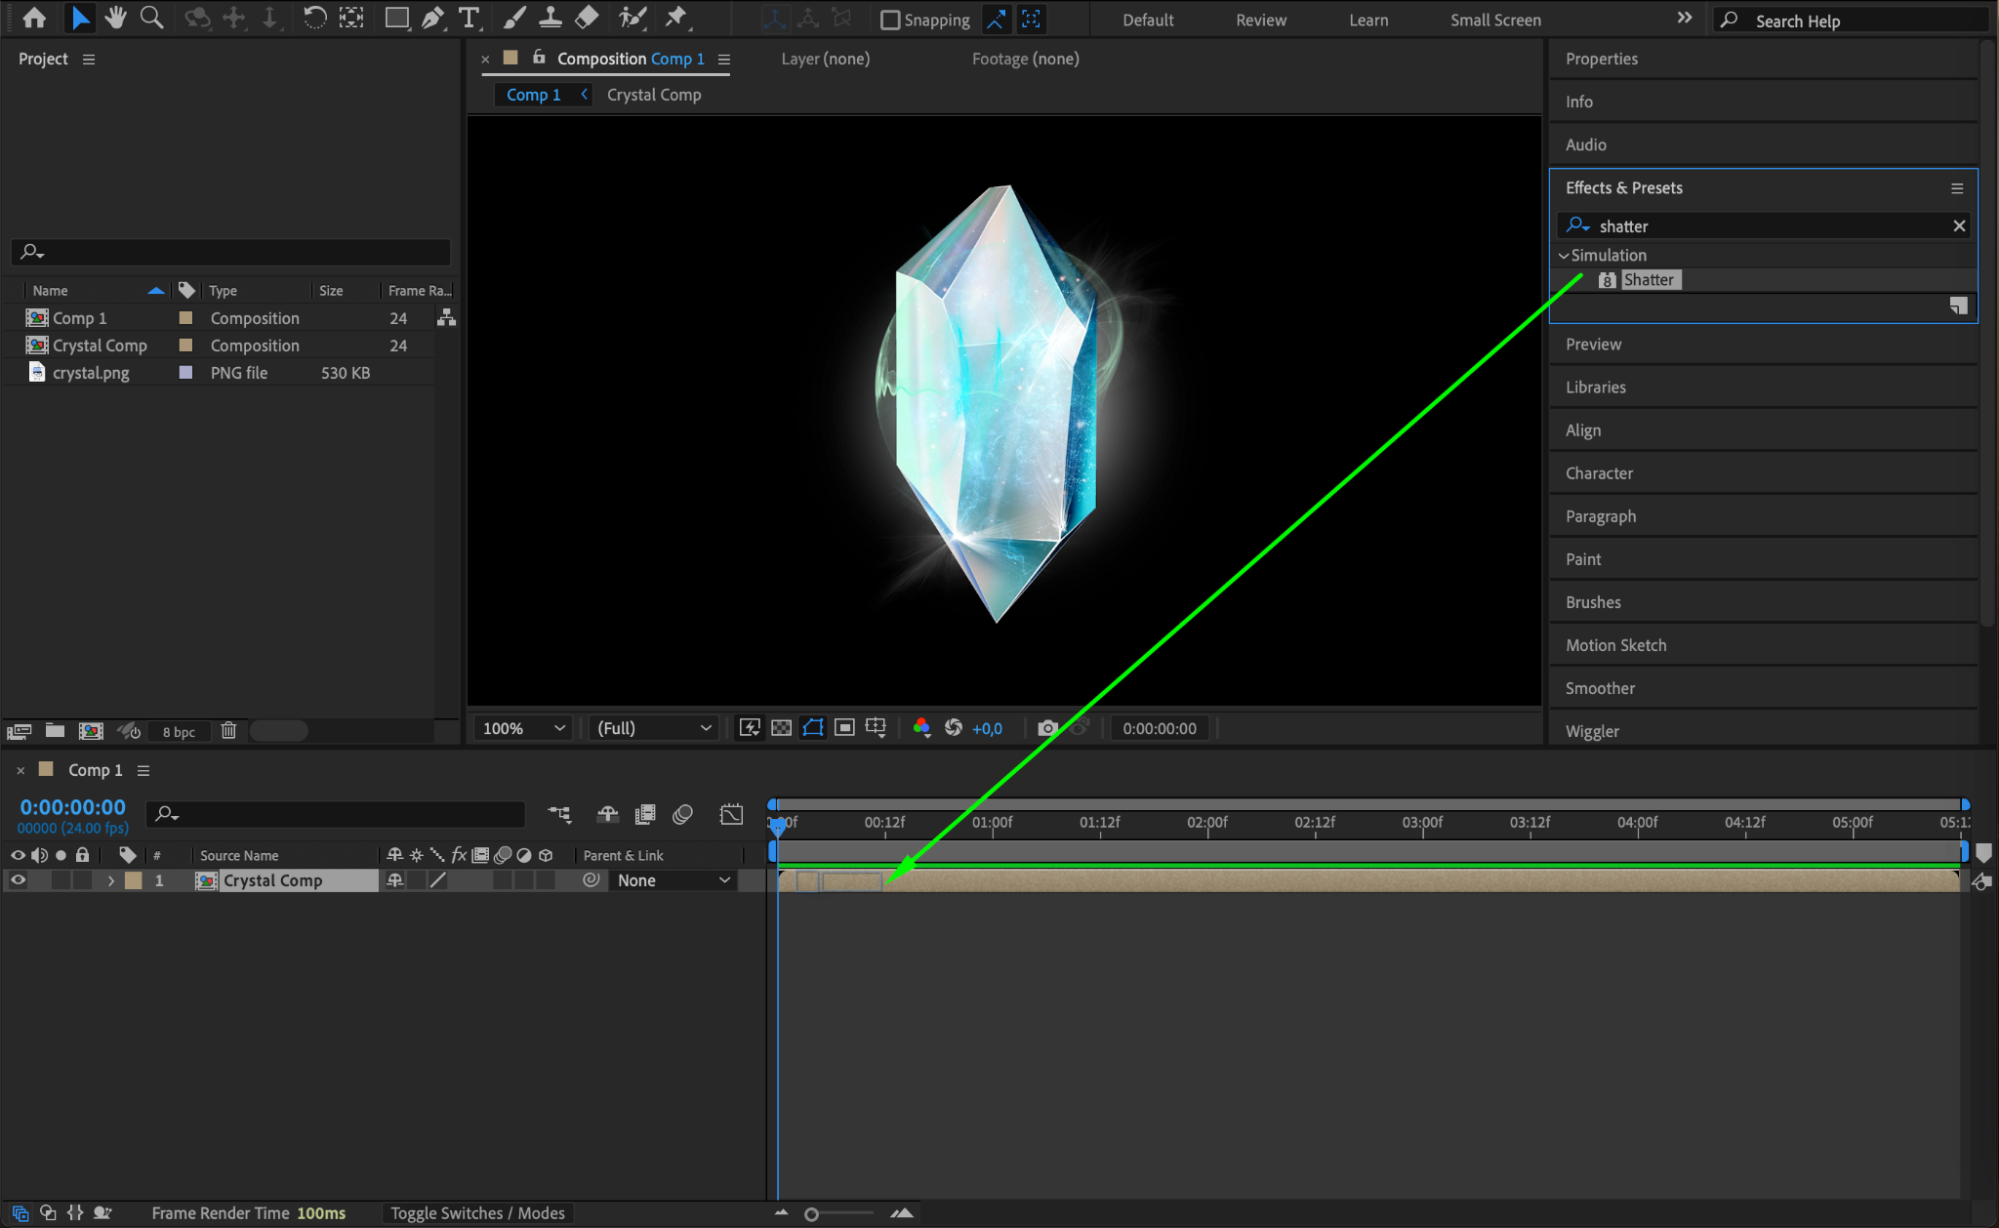
Task: Clear the shatter search field
Action: 1959,226
